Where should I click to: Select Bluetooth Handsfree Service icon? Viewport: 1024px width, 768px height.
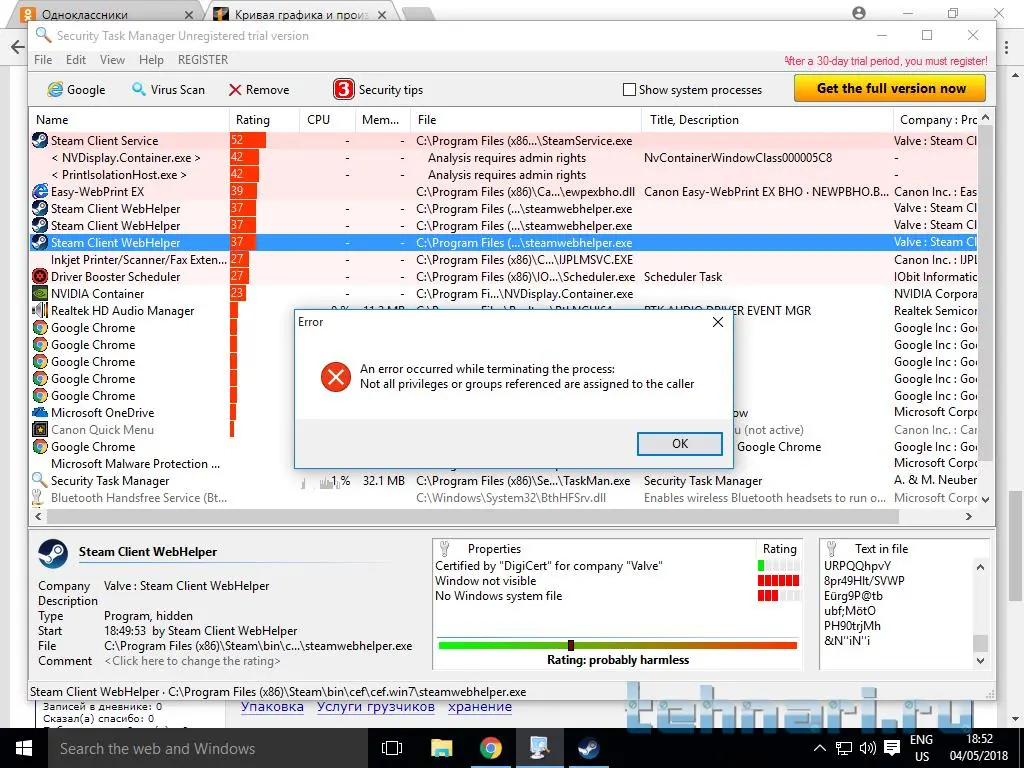(x=39, y=497)
